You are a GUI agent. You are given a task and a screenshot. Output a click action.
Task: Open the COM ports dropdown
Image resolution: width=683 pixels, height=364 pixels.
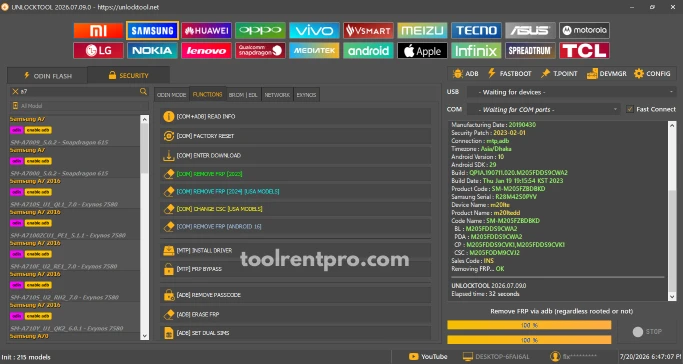pos(544,109)
